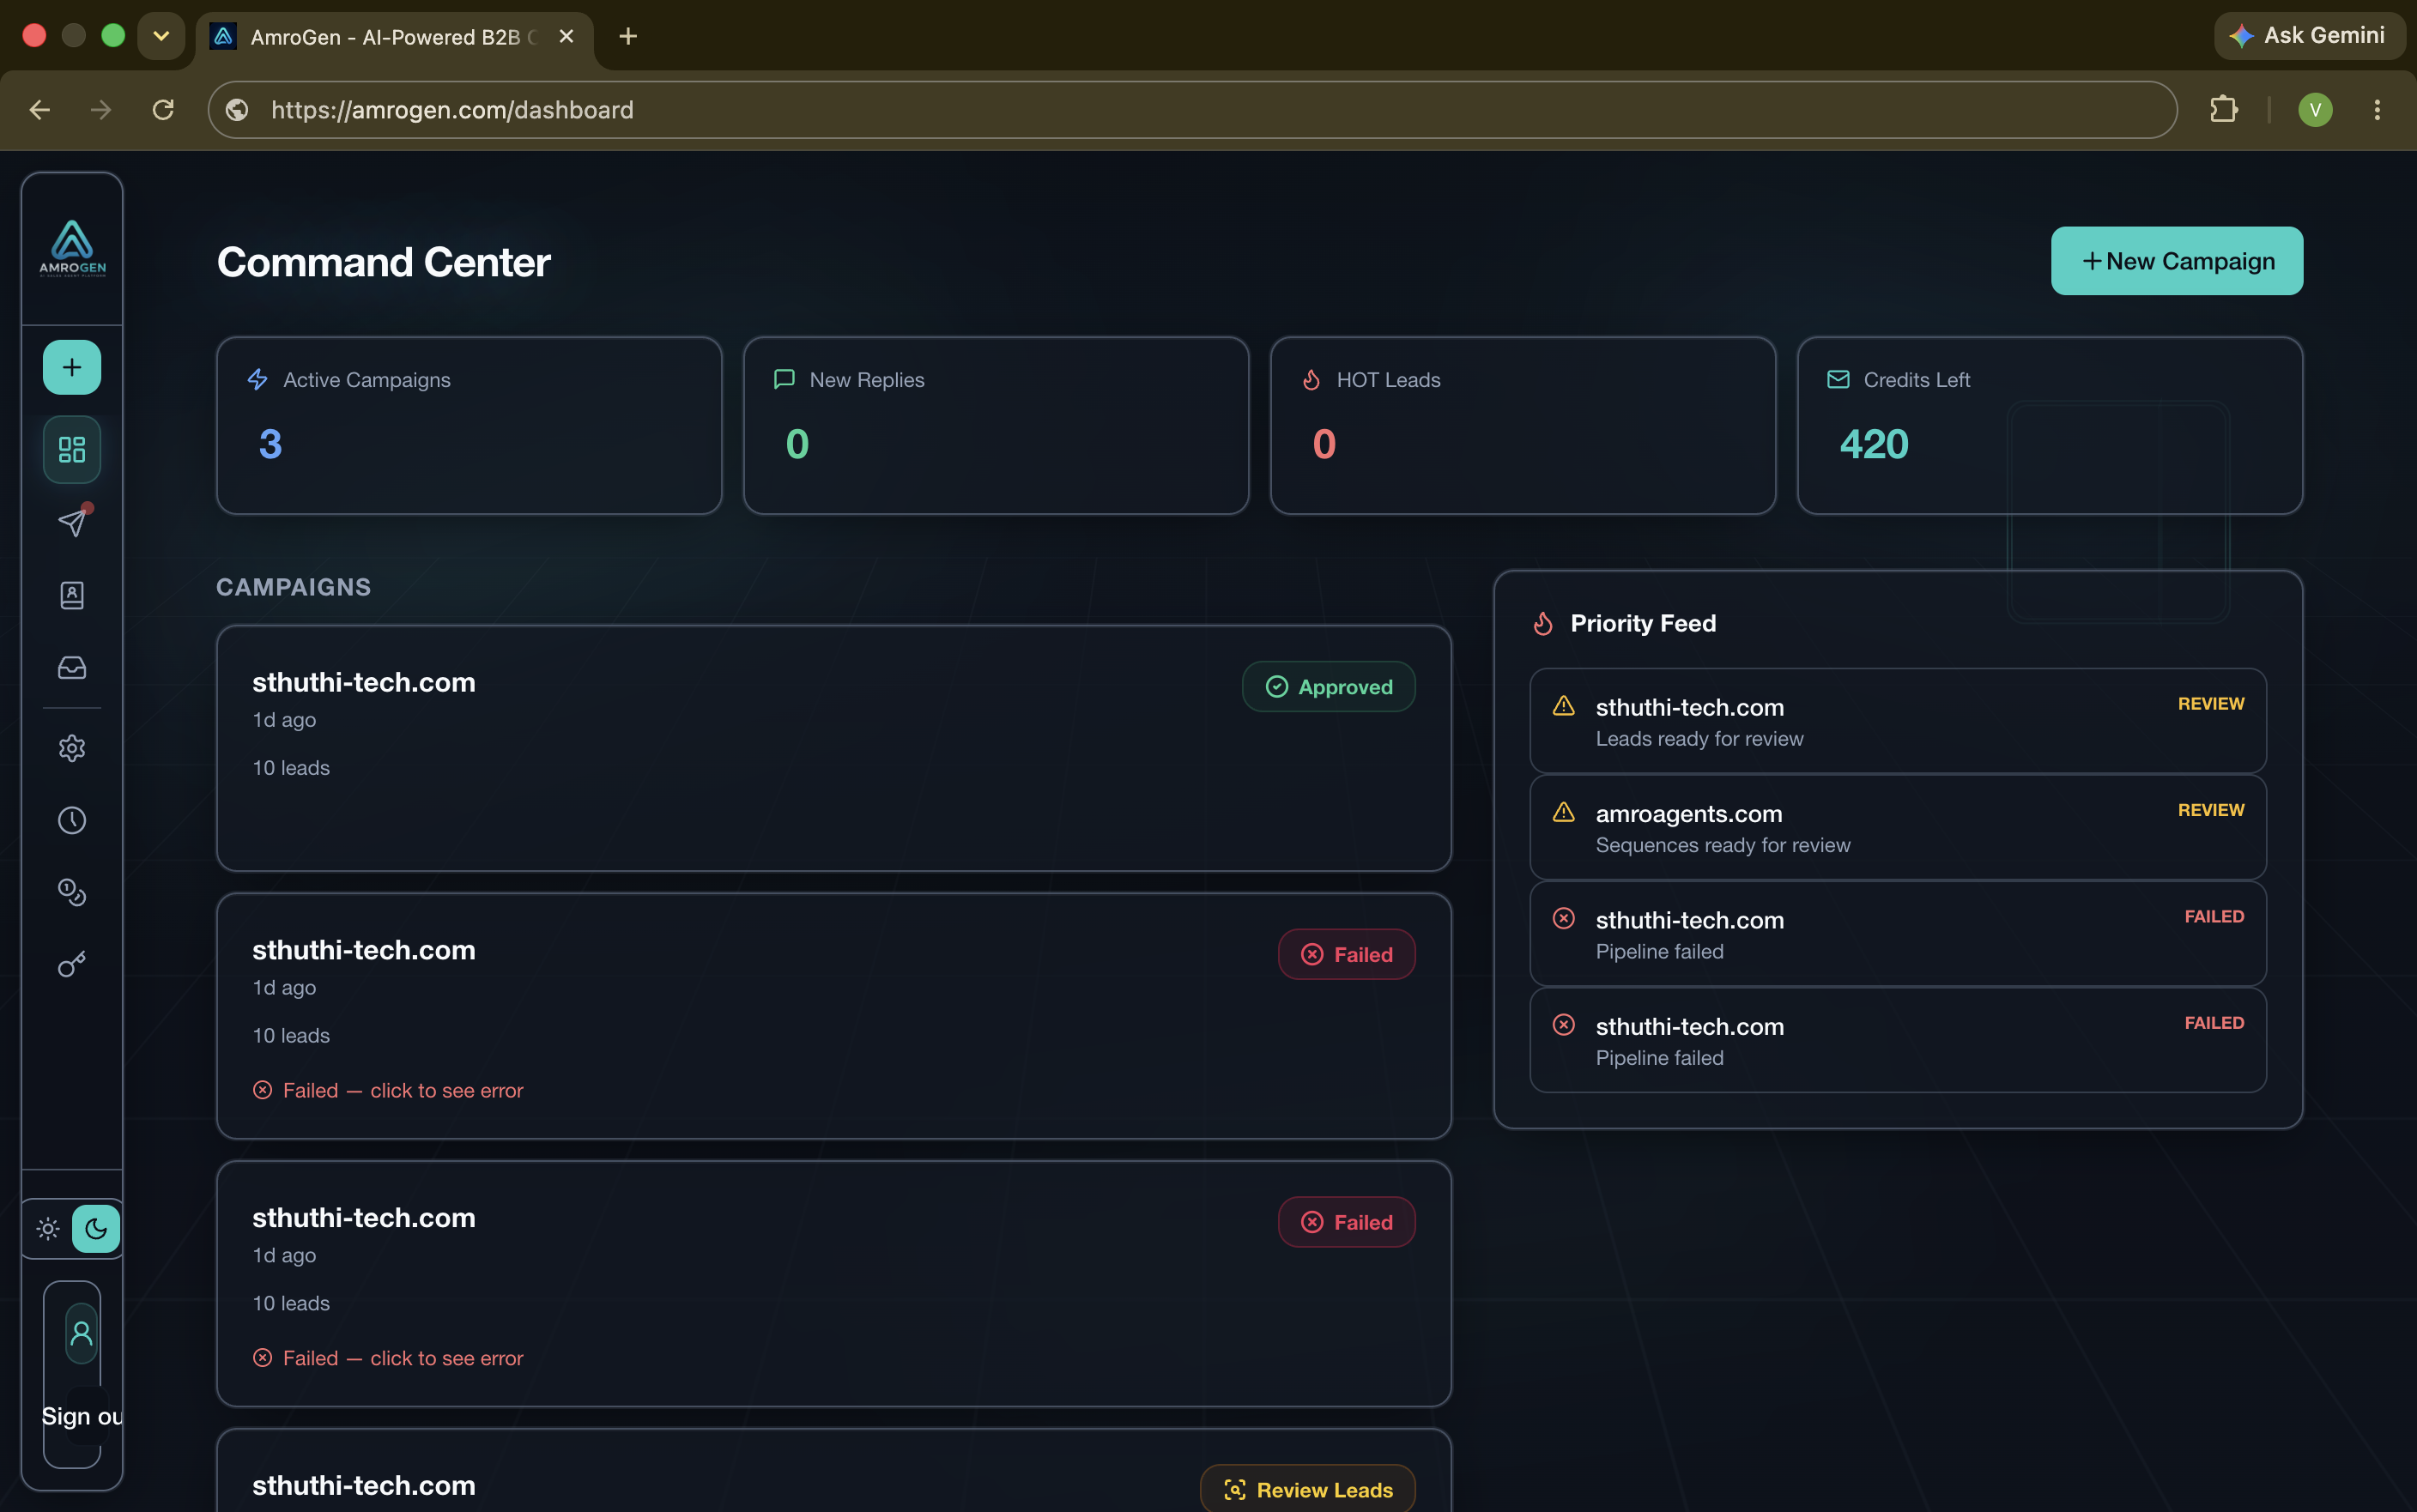Click the Command Center heading
2417x1512 pixels.
click(x=384, y=262)
